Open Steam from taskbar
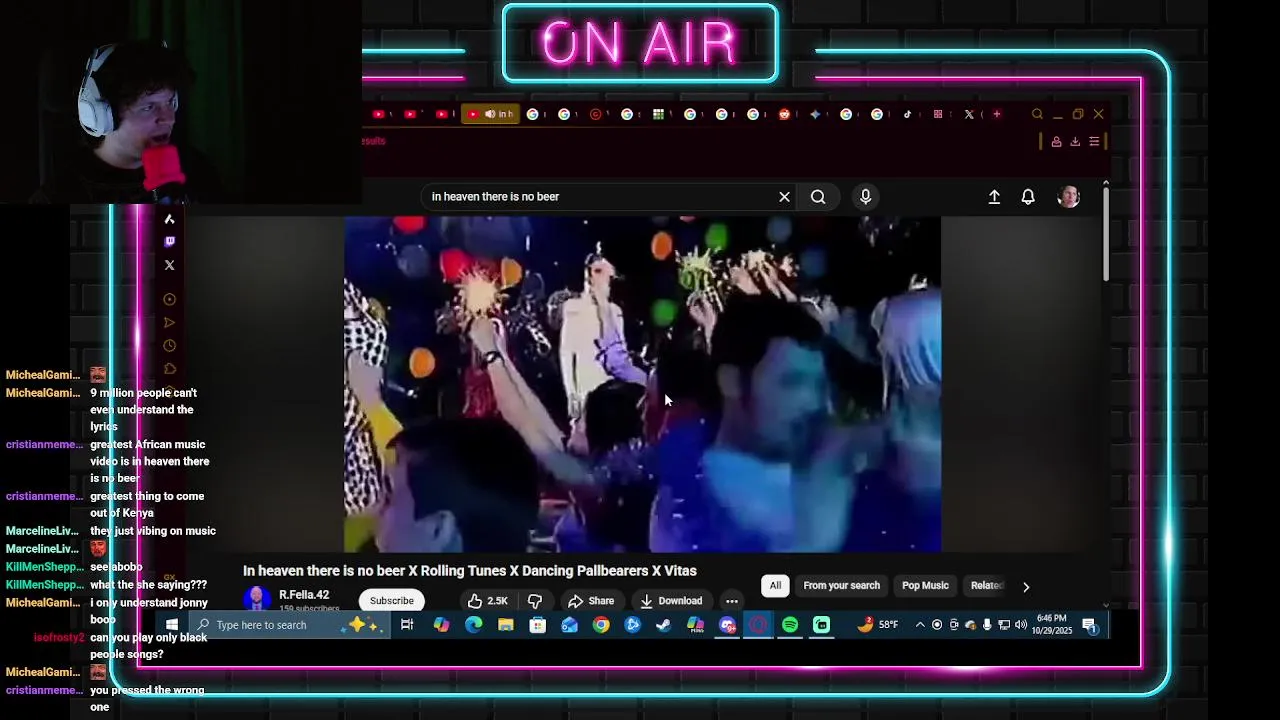1280x720 pixels. click(663, 625)
